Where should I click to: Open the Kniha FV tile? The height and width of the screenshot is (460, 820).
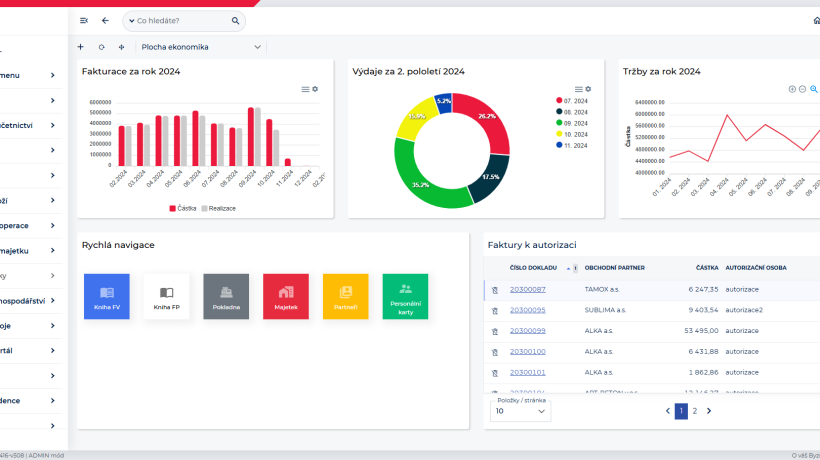pyautogui.click(x=107, y=296)
